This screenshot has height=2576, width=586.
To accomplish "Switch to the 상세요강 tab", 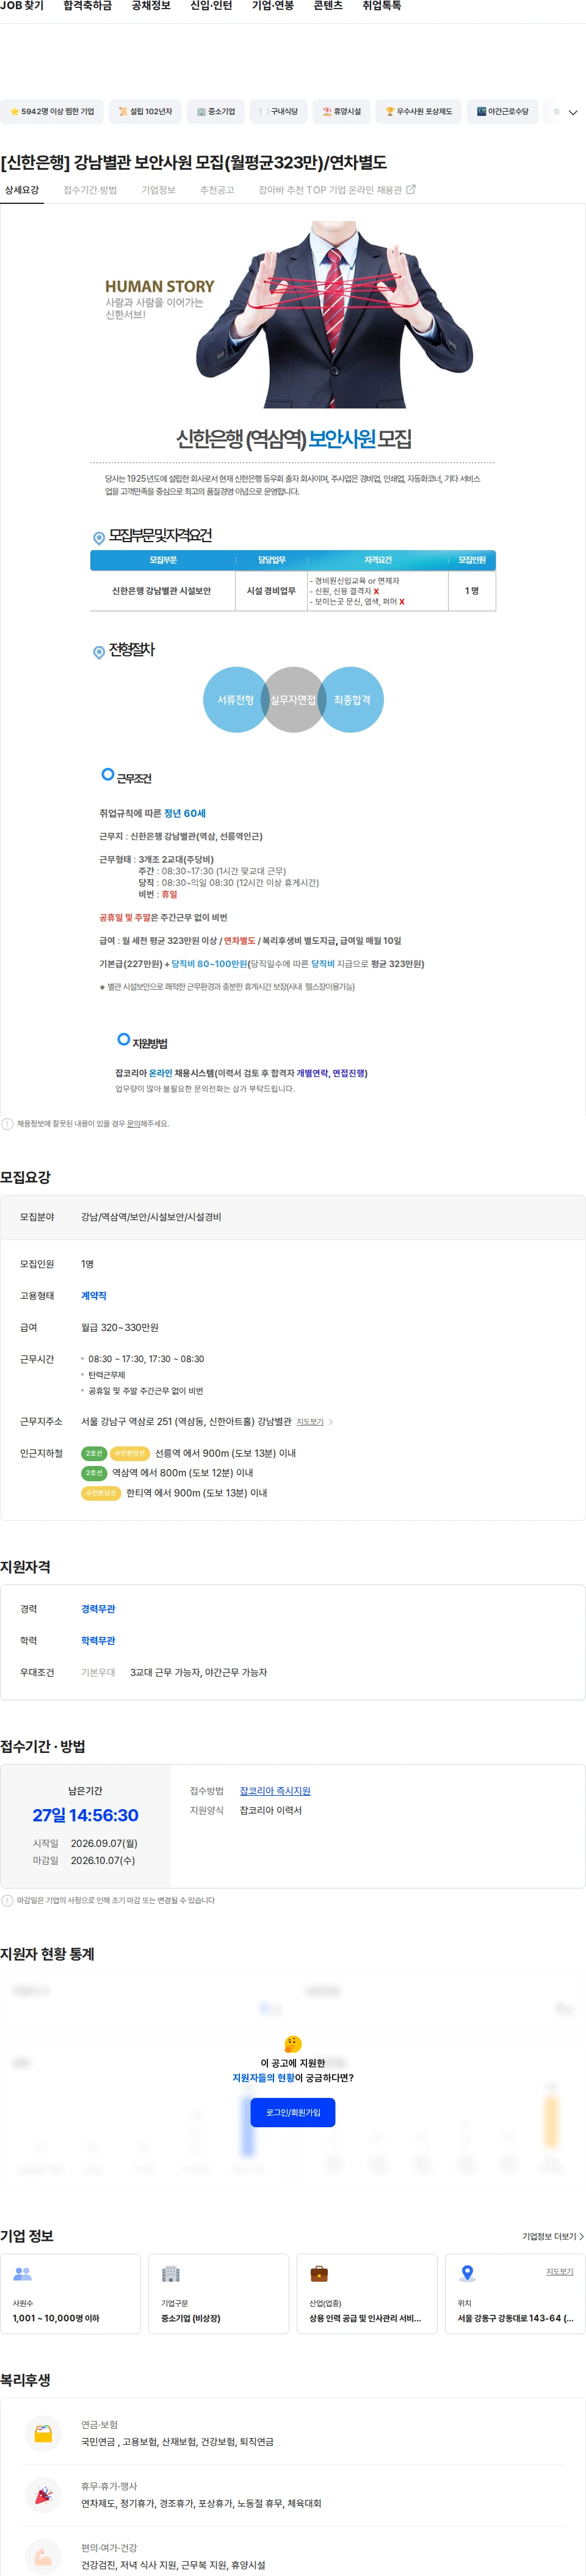I will pyautogui.click(x=22, y=190).
